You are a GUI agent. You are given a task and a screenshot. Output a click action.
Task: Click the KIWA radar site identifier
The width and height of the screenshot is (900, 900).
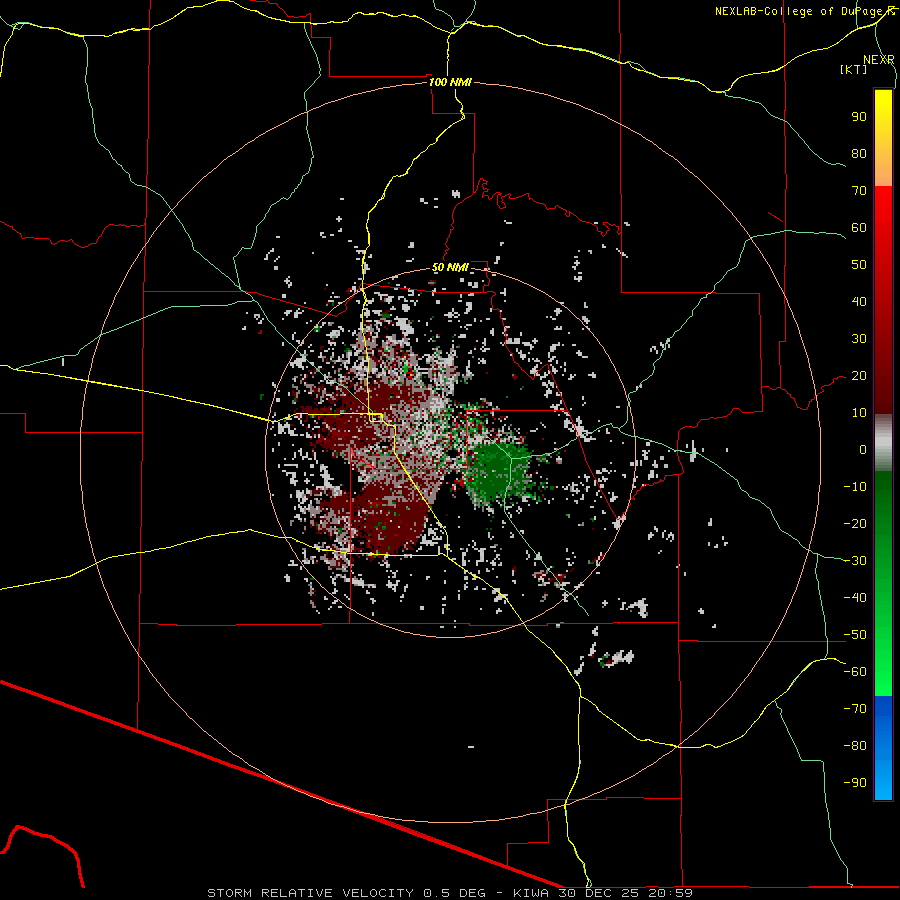[x=530, y=893]
